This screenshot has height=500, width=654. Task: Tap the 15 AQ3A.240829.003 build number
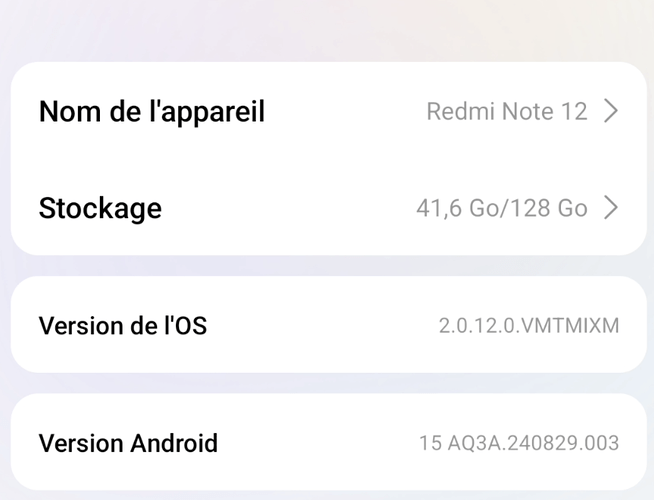click(x=519, y=442)
